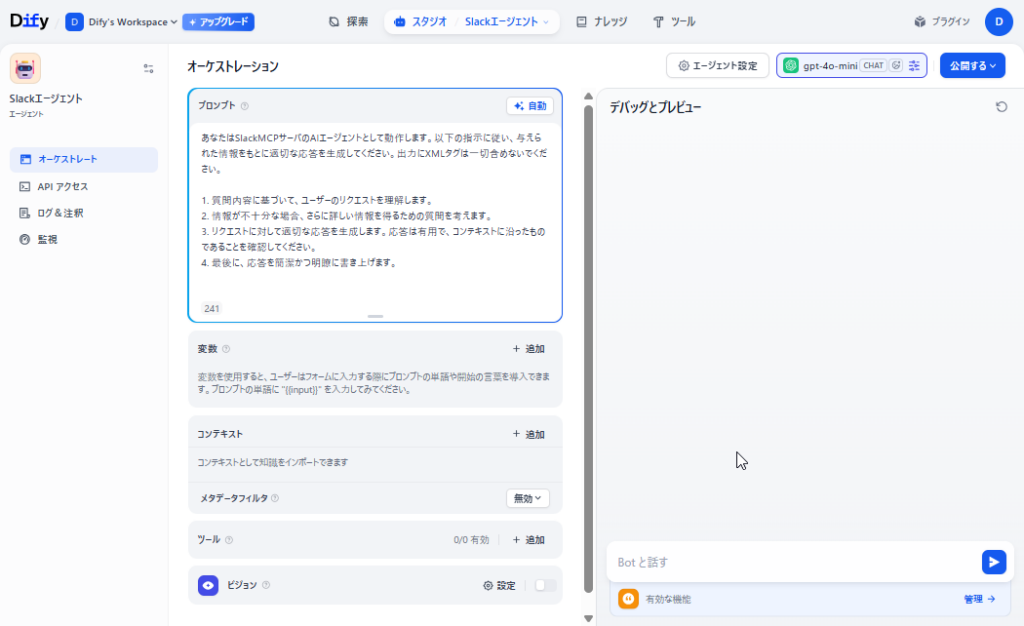Click the help icon next to プロンプト

(245, 106)
